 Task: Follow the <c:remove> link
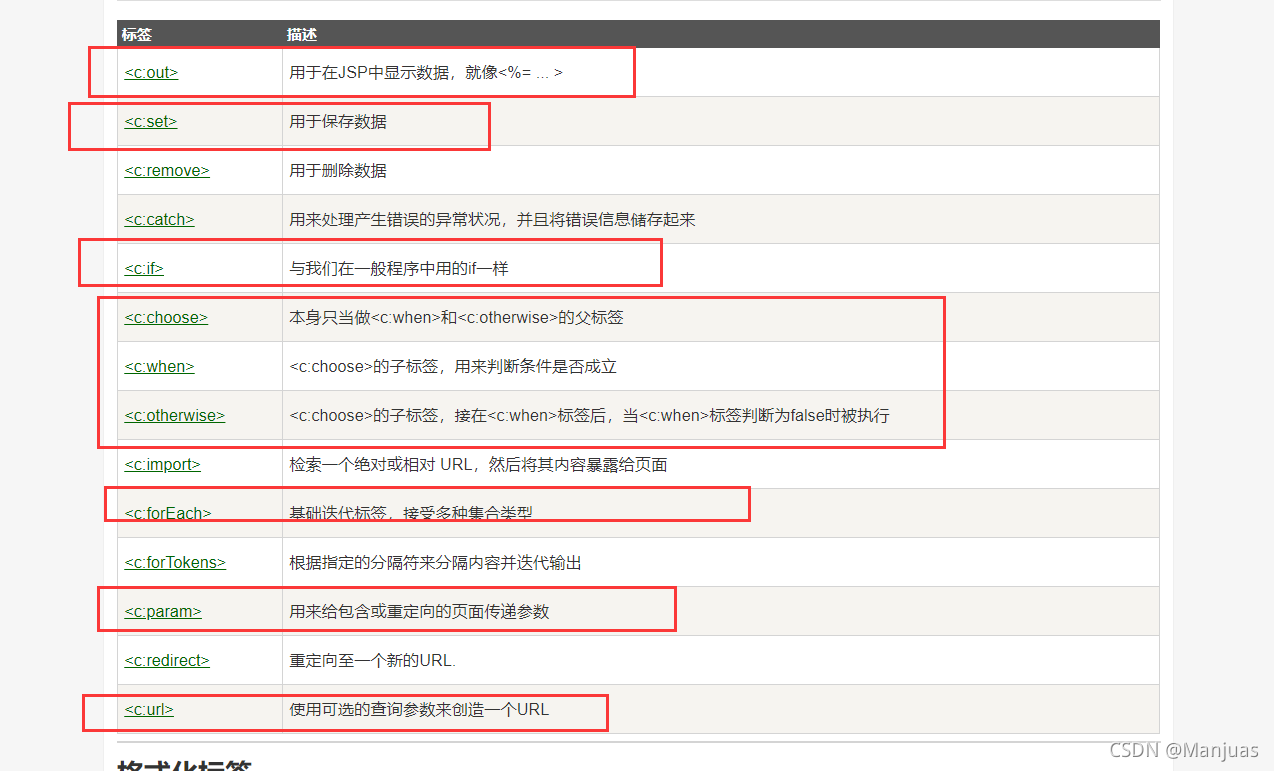(x=167, y=171)
